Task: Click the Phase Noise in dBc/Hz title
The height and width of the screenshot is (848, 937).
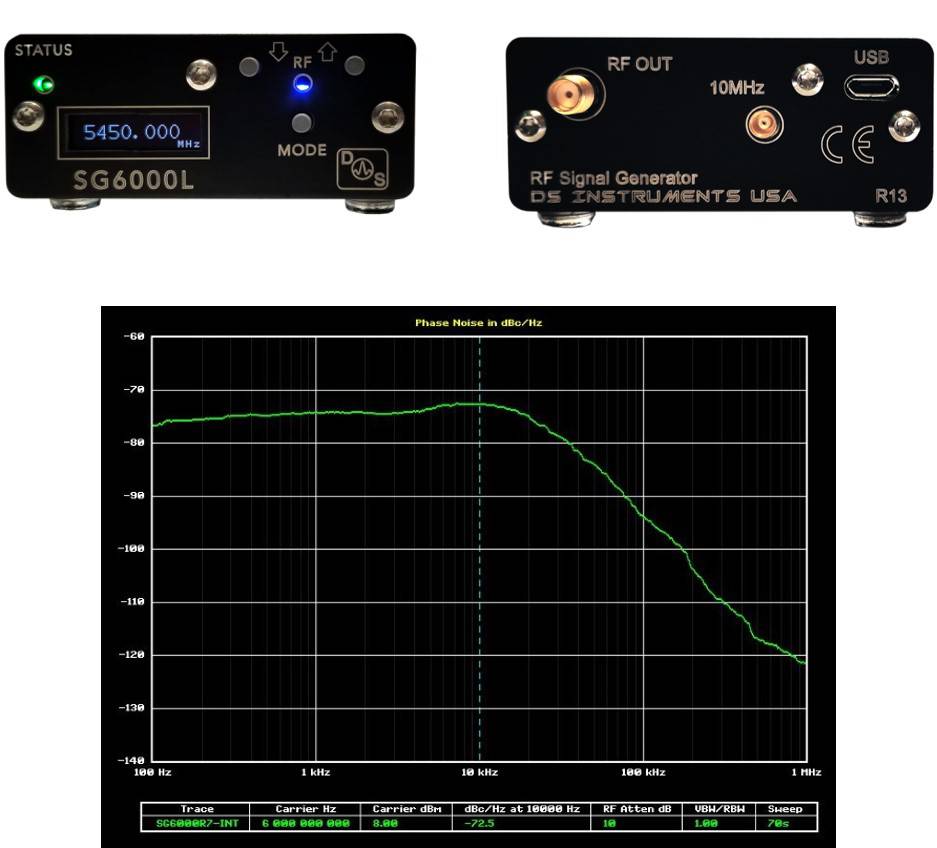Action: point(479,323)
